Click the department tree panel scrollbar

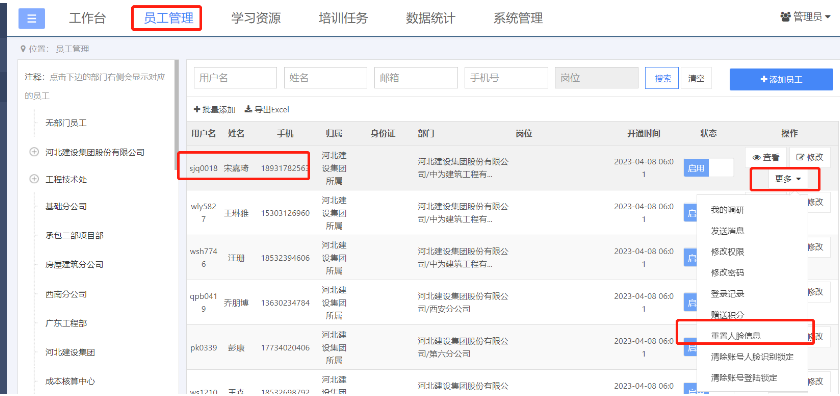[177, 115]
